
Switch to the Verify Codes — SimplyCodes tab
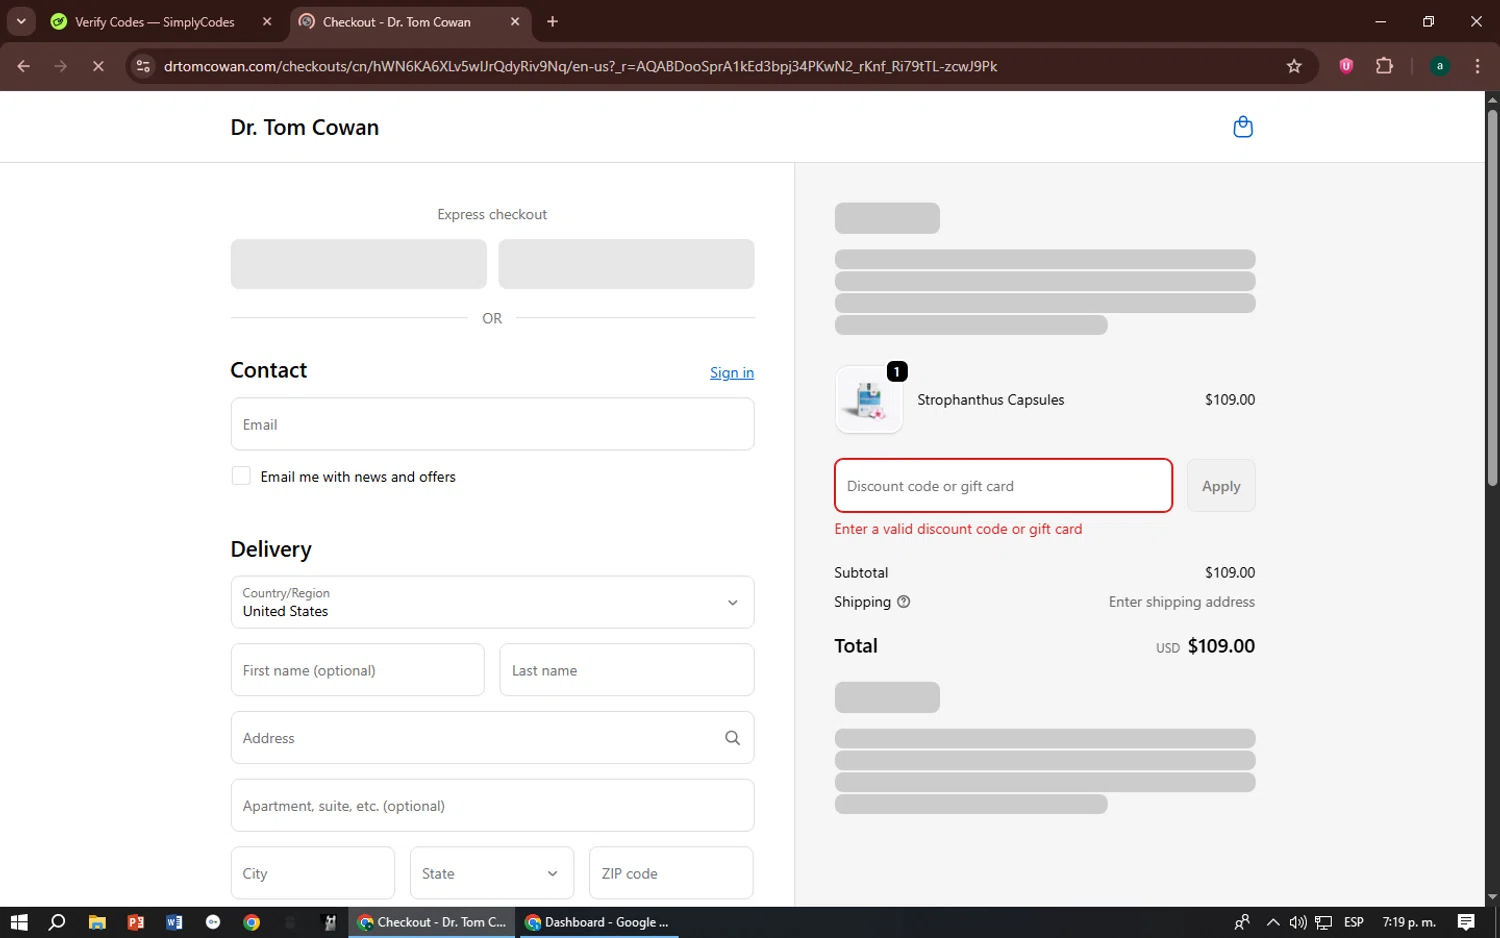click(x=155, y=22)
